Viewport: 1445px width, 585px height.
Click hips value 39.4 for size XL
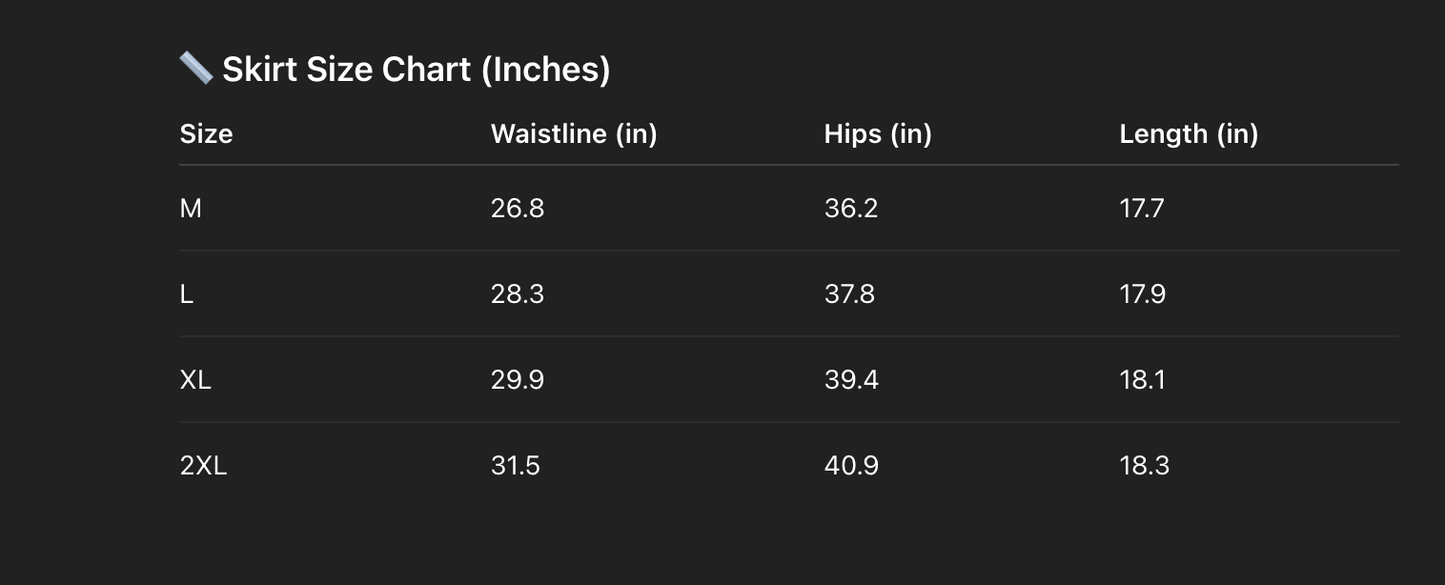tap(852, 380)
